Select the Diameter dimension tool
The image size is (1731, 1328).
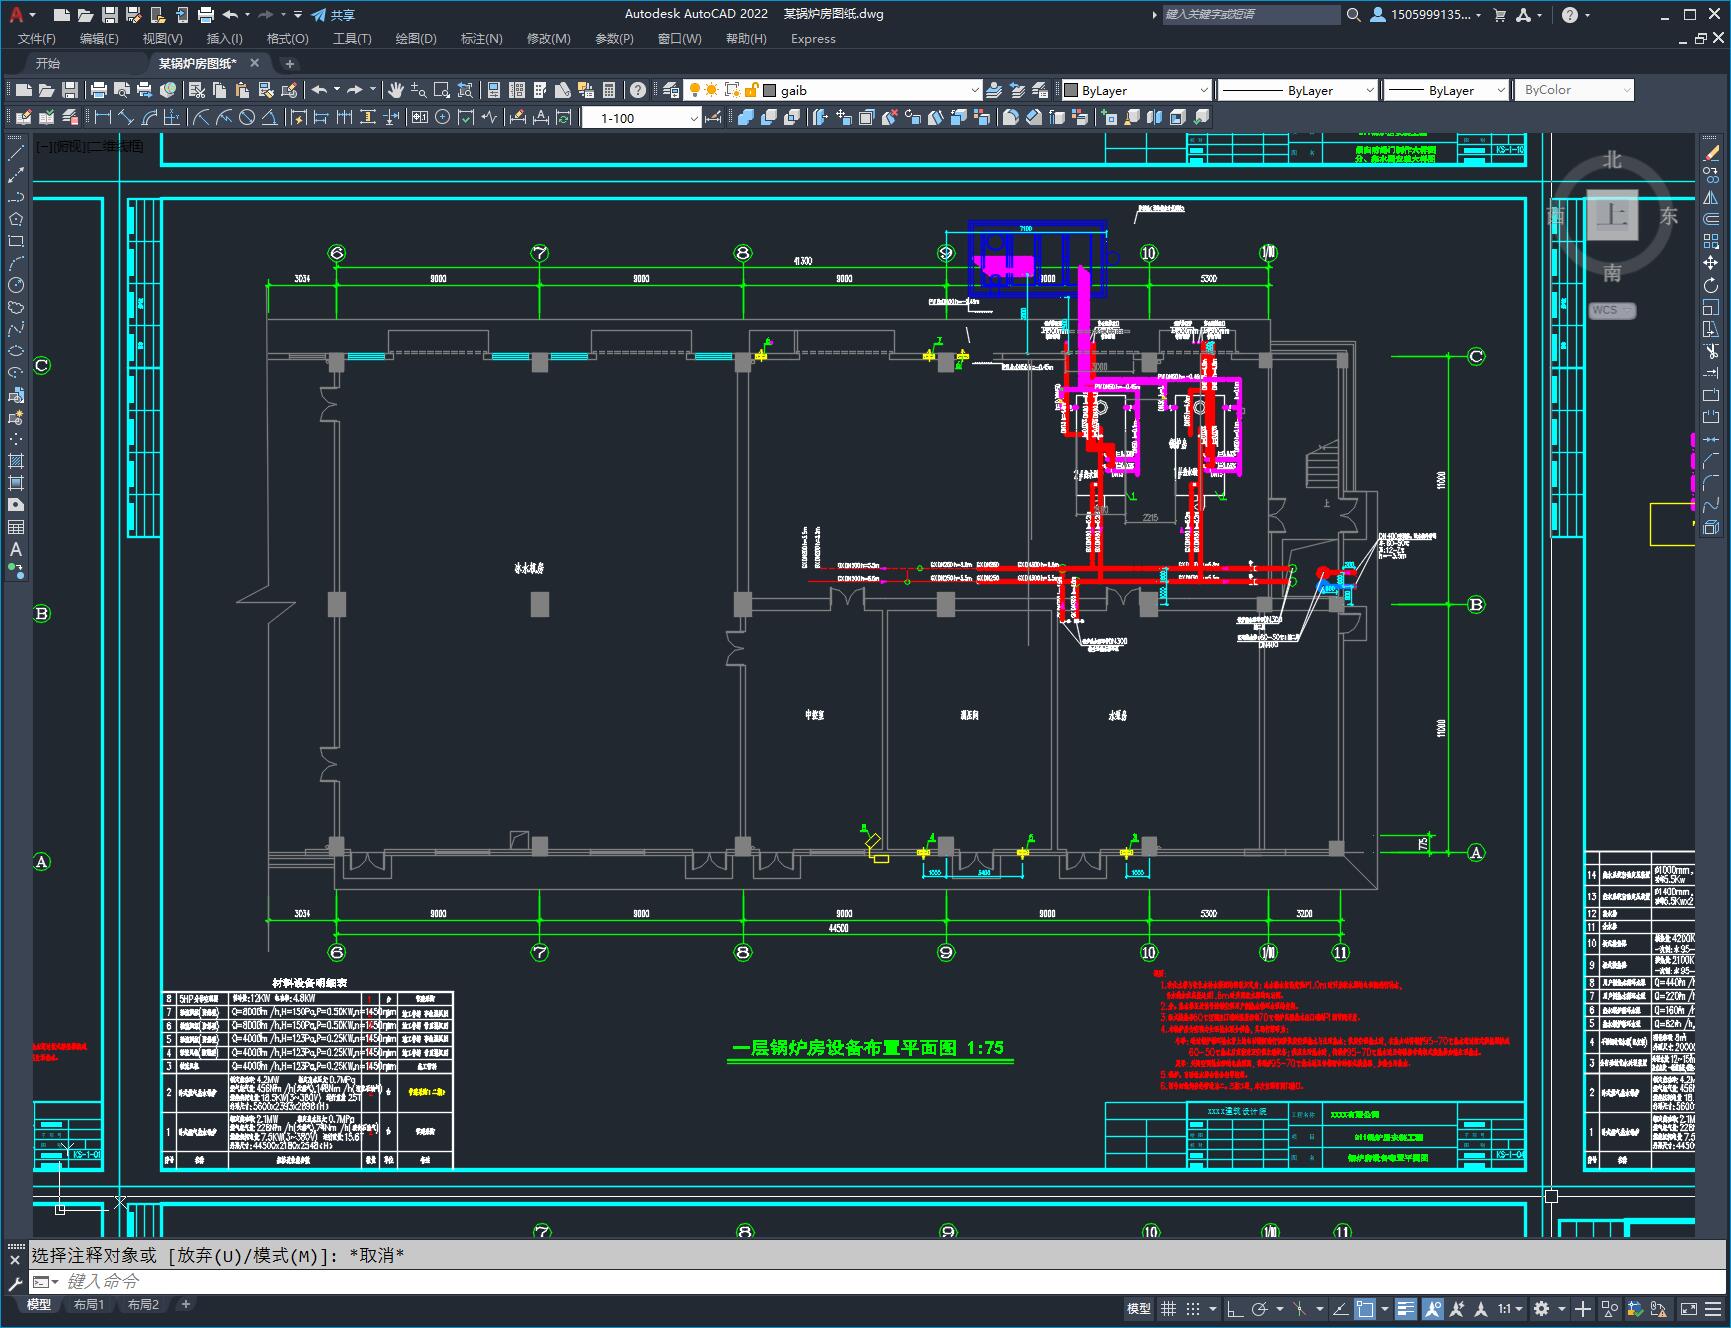[247, 117]
